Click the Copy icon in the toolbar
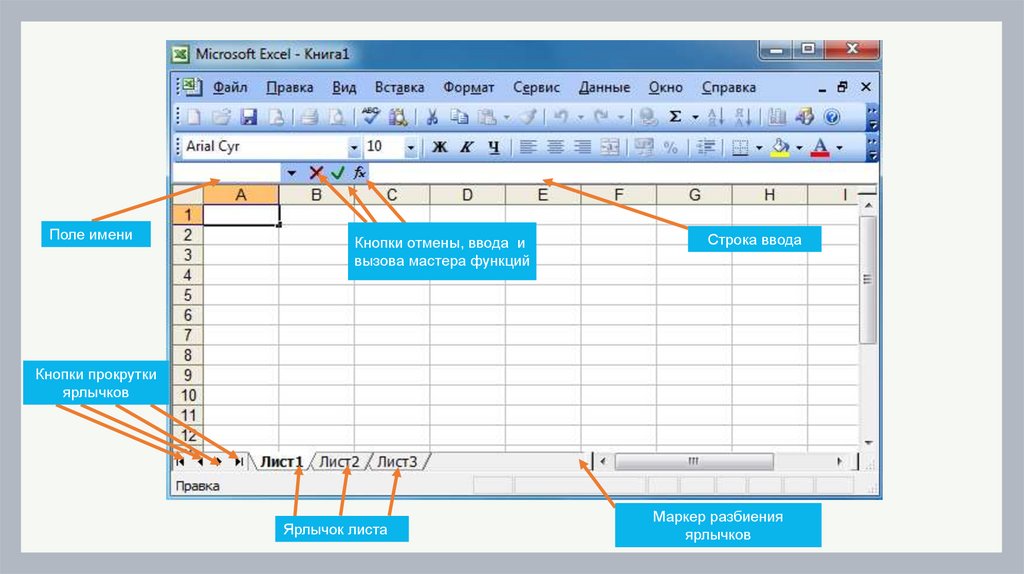This screenshot has width=1024, height=574. coord(460,117)
